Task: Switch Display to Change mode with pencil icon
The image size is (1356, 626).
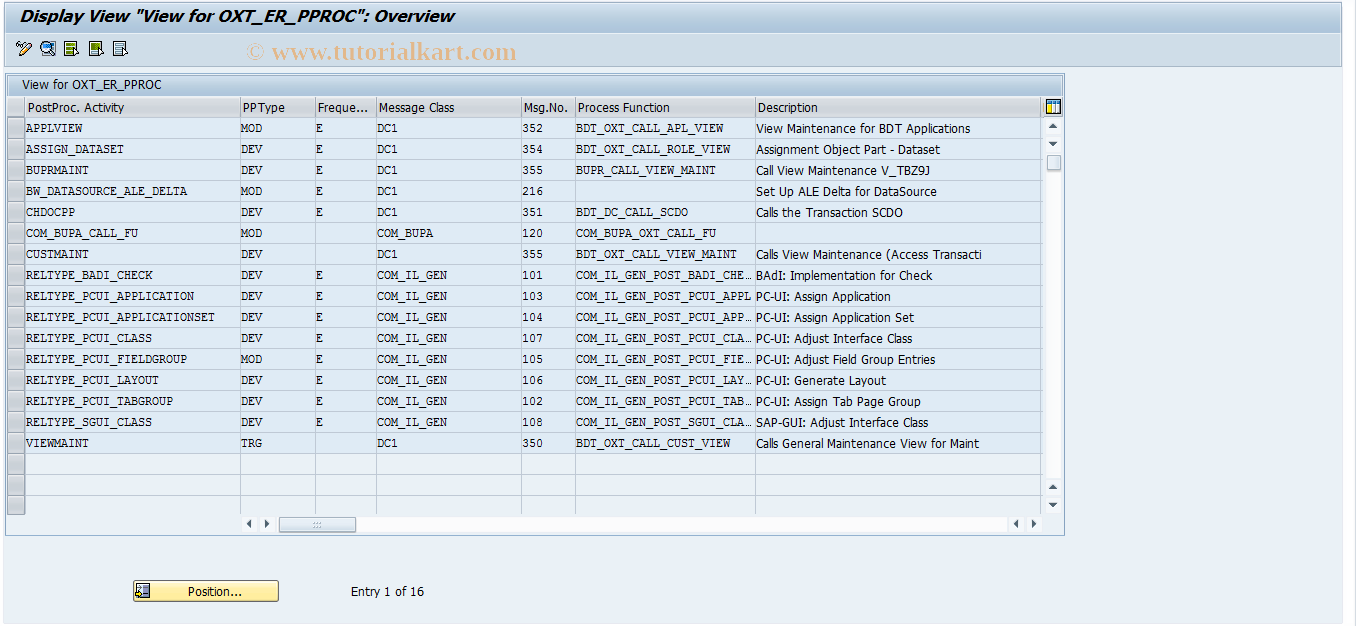Action: 23,48
